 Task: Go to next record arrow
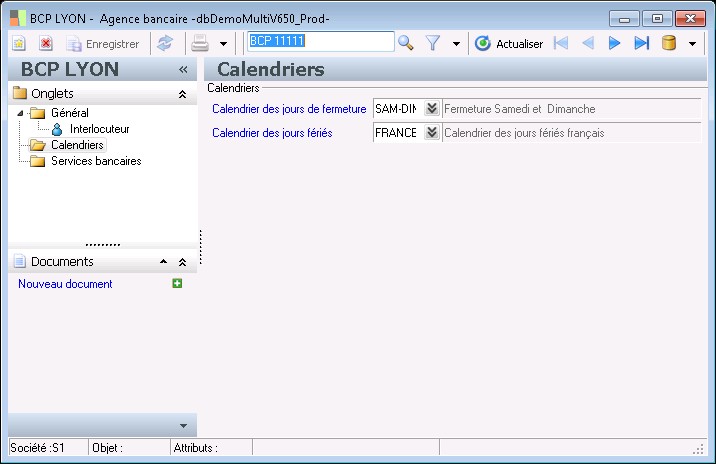(x=615, y=43)
